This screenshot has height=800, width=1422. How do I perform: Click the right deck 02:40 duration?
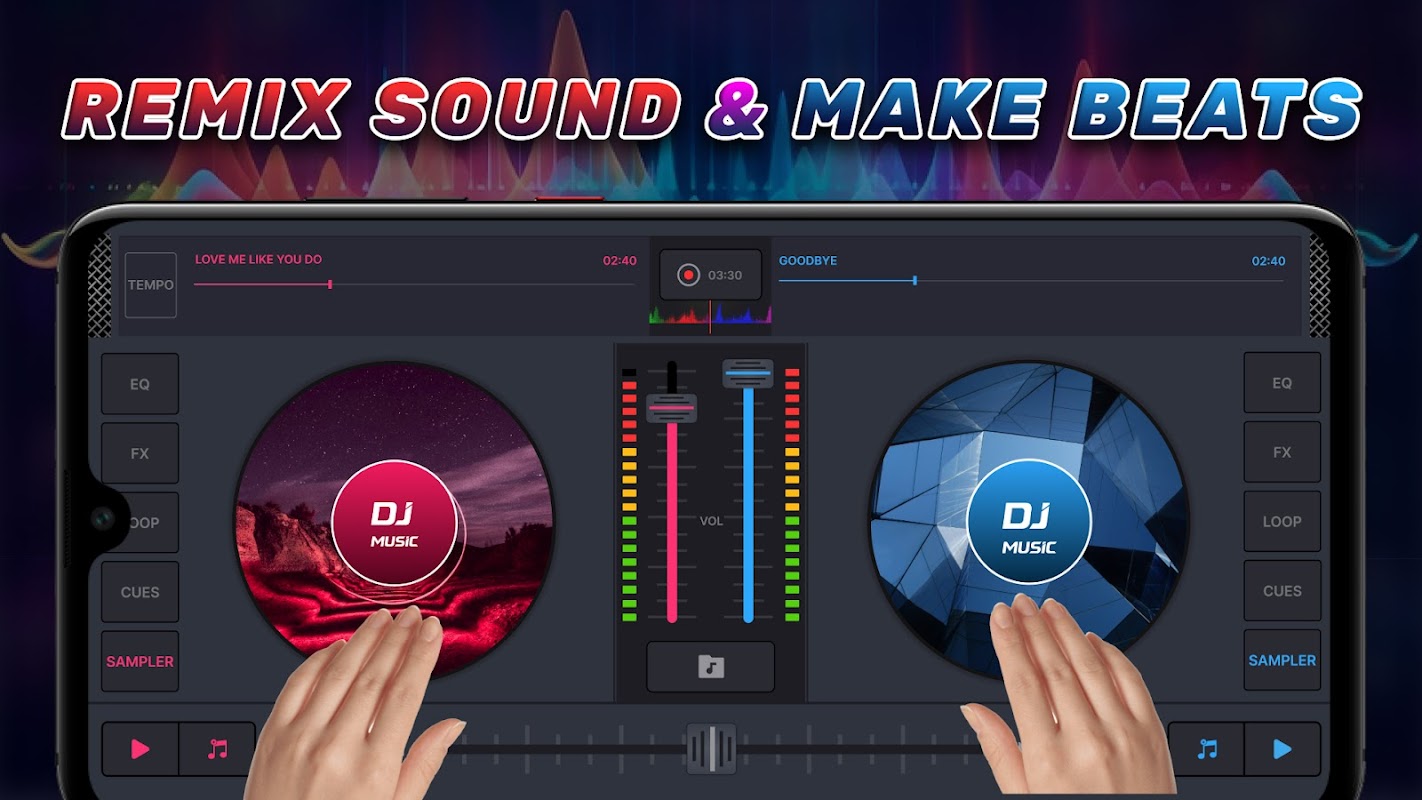click(x=1269, y=261)
